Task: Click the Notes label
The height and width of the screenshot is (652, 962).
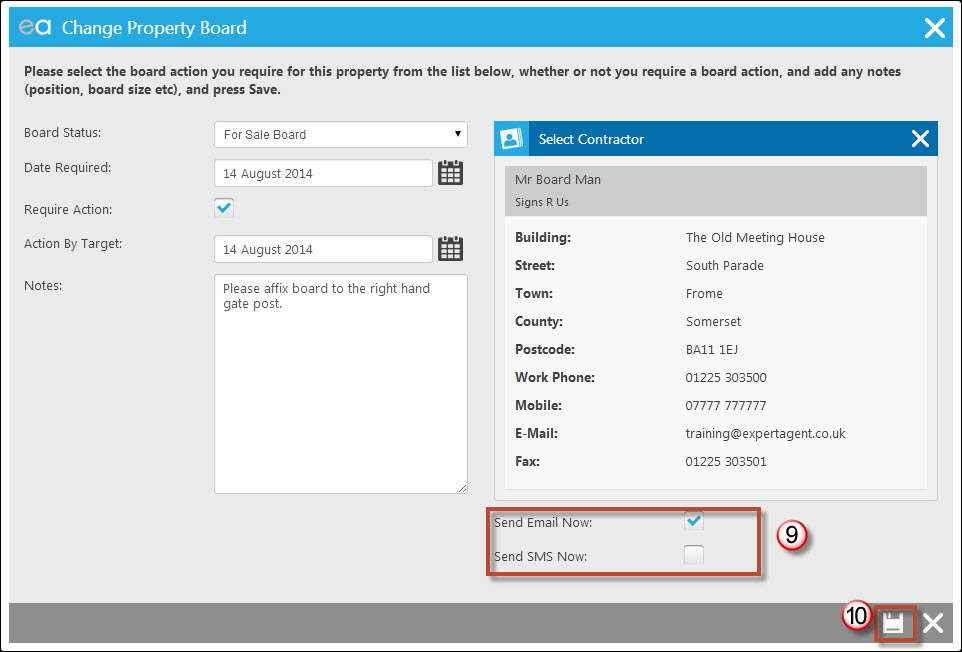Action: (x=43, y=285)
